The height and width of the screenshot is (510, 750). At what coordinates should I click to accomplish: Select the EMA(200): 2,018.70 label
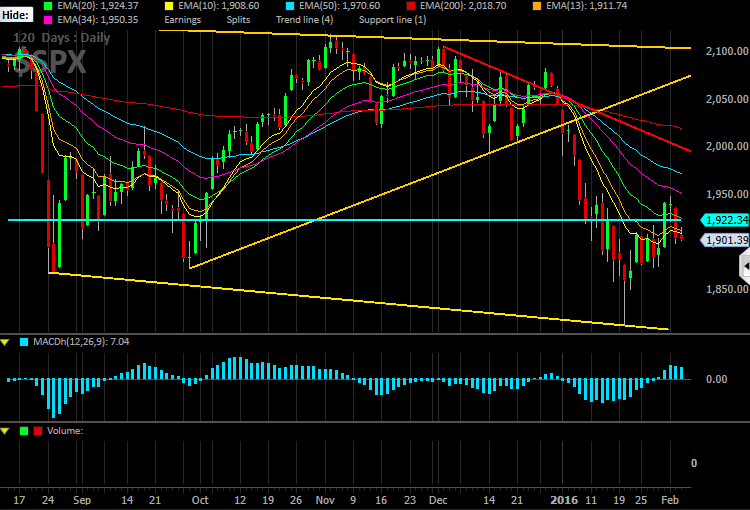[463, 6]
